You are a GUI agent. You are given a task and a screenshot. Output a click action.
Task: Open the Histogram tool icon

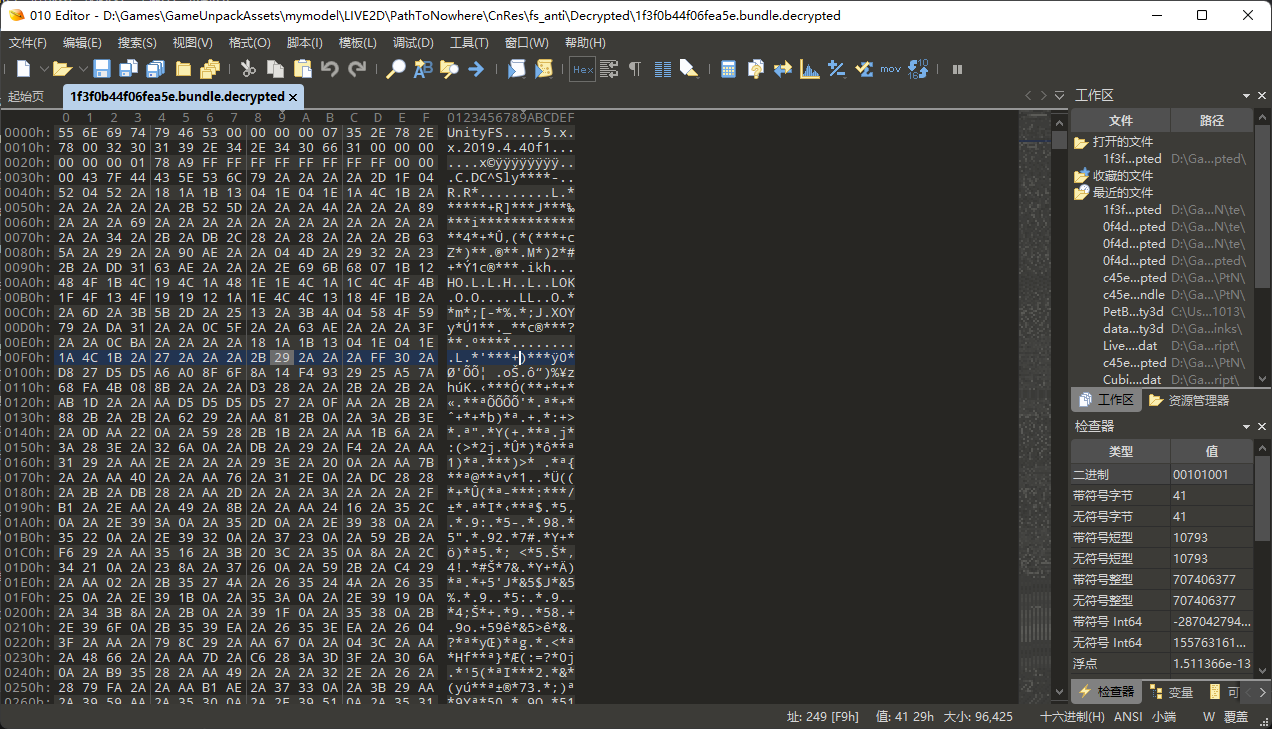[809, 69]
